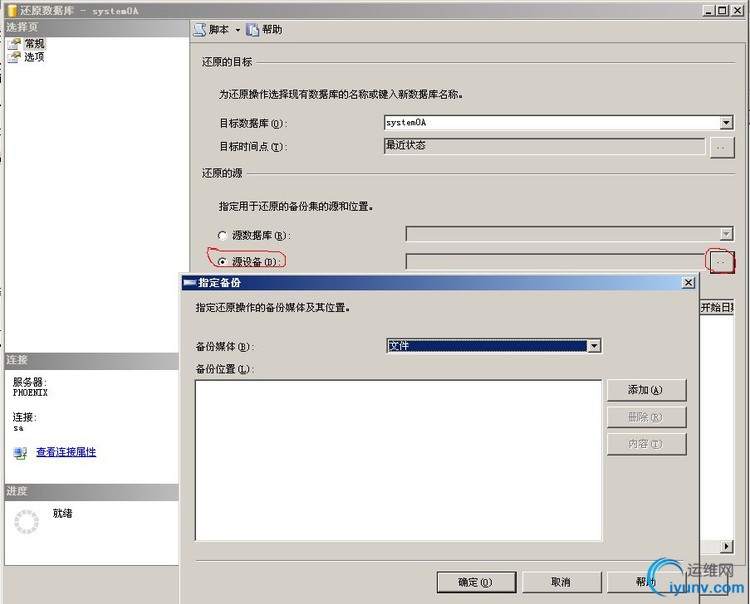The image size is (750, 604).
Task: Click the 源设备 path field
Action: (555, 262)
